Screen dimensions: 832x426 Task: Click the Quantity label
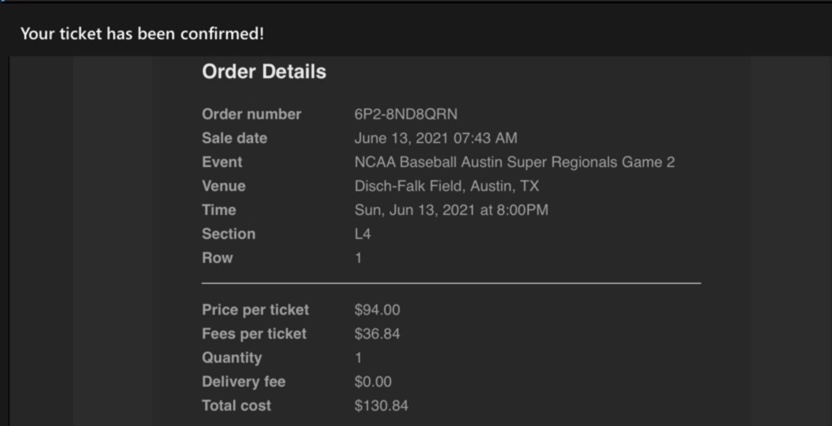[232, 358]
